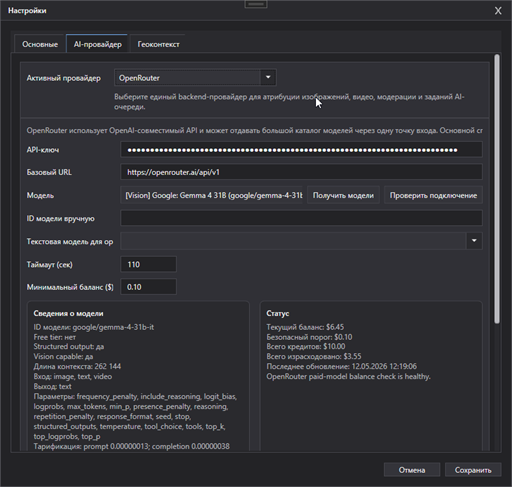
Task: Click the Минимальный баланс field showing 0.10
Action: tap(148, 287)
